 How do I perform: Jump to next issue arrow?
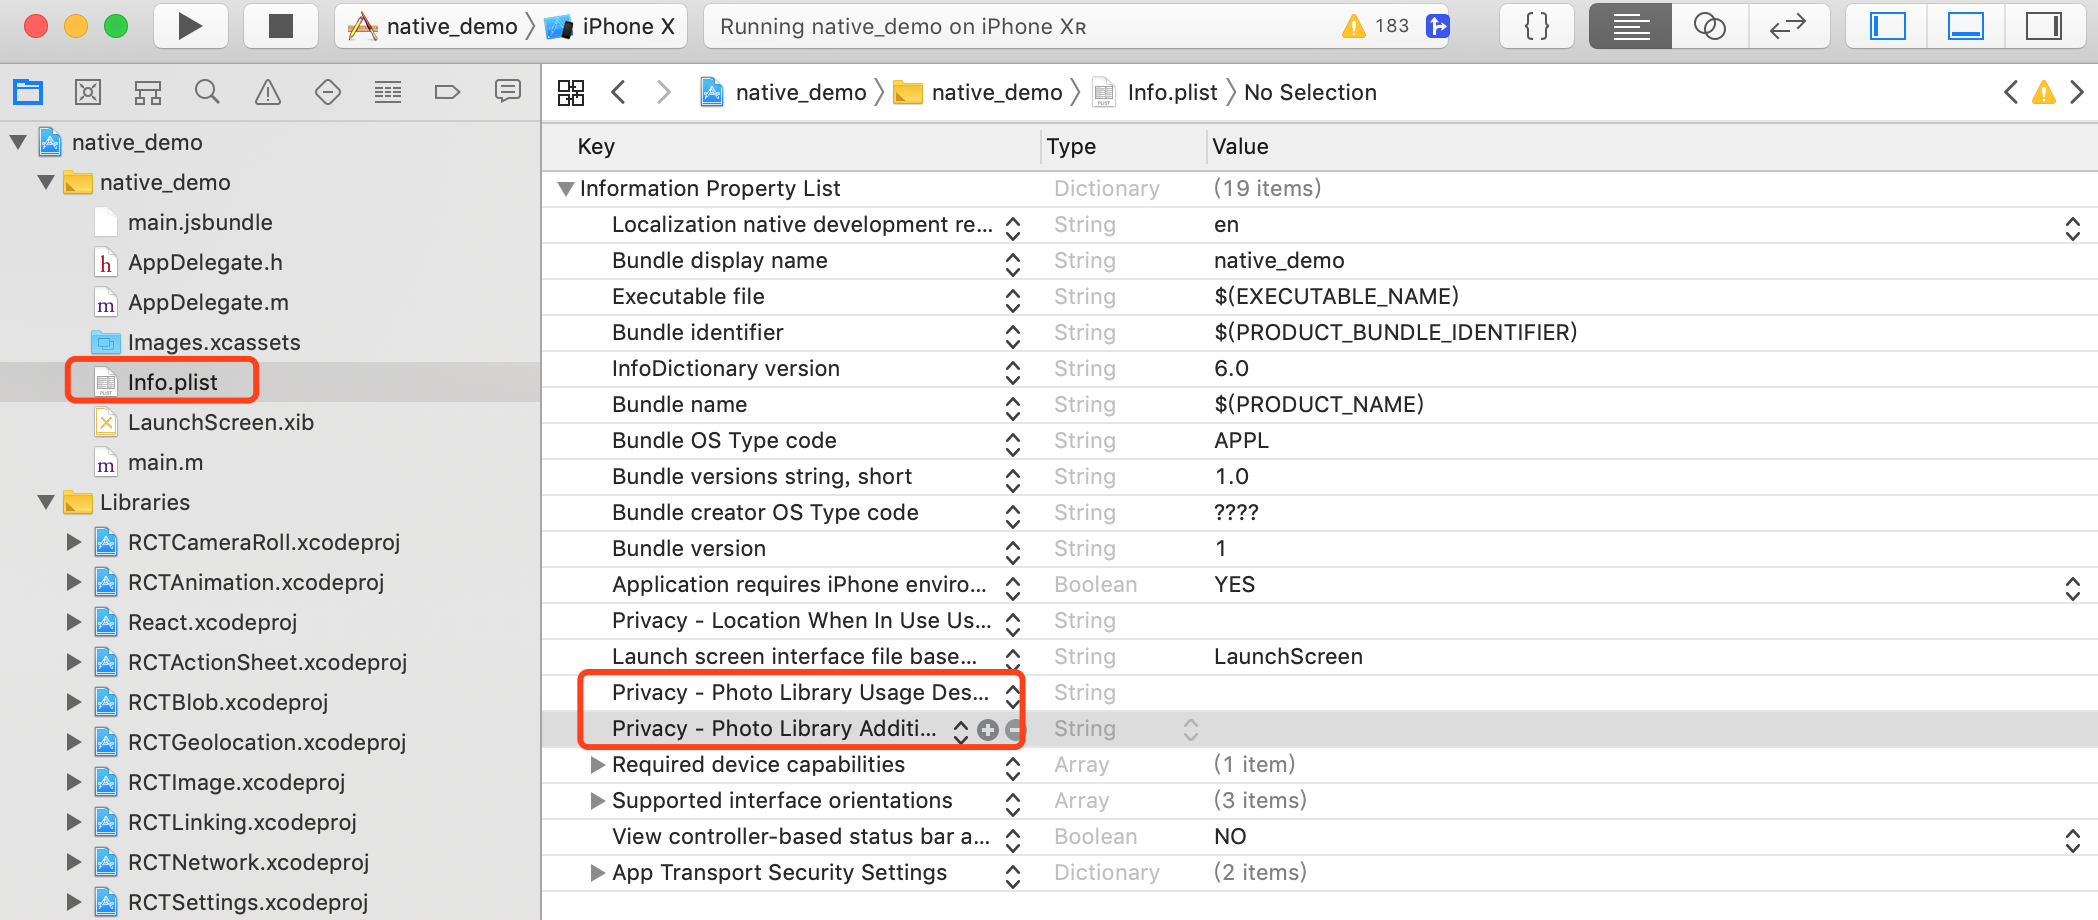(2077, 92)
